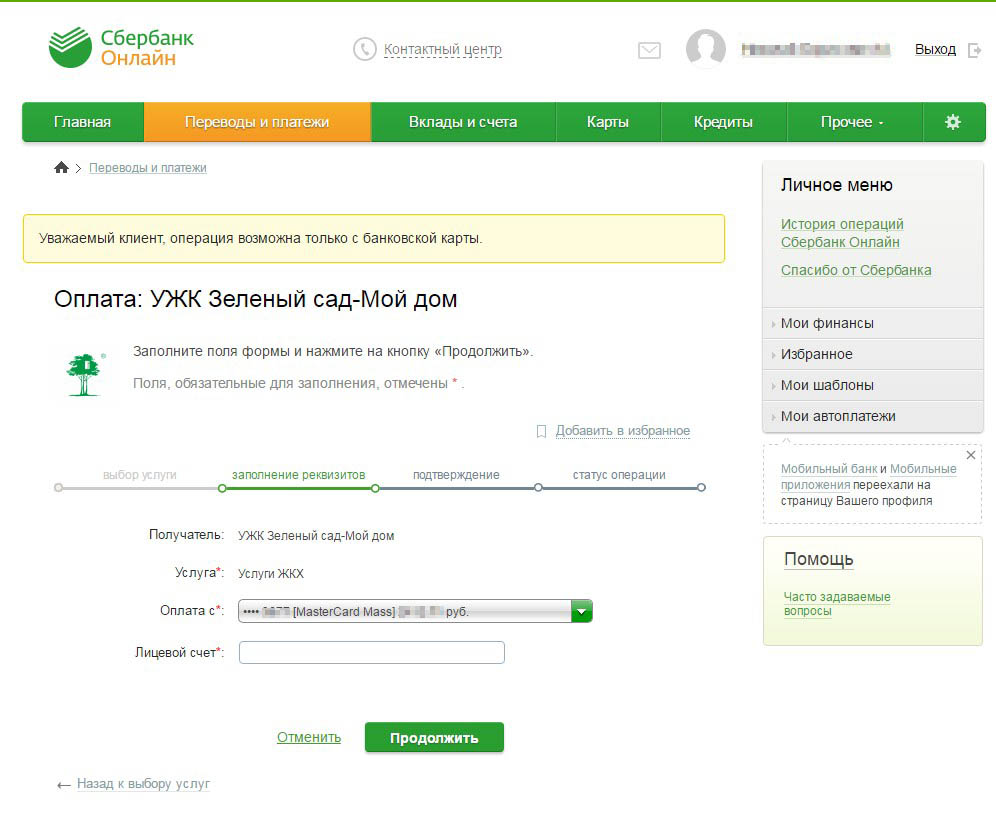
Task: Click the Продолжить button
Action: point(434,738)
